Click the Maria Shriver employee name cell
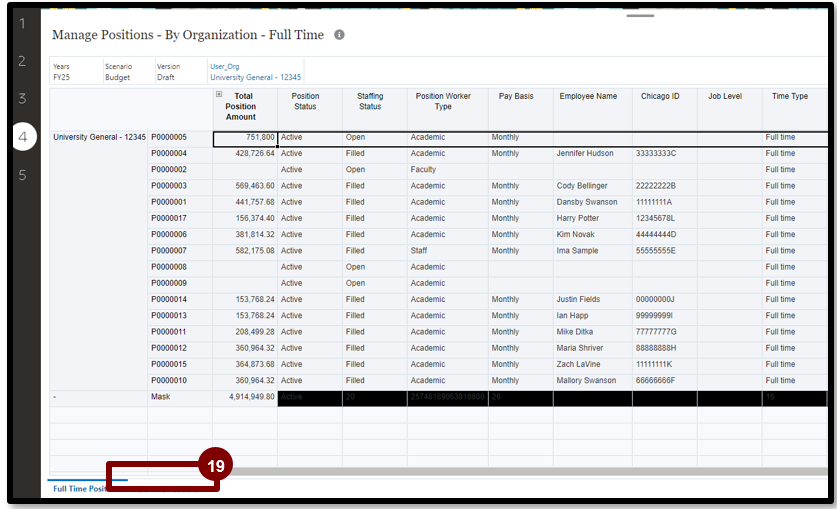The width and height of the screenshot is (837, 509). click(x=593, y=348)
